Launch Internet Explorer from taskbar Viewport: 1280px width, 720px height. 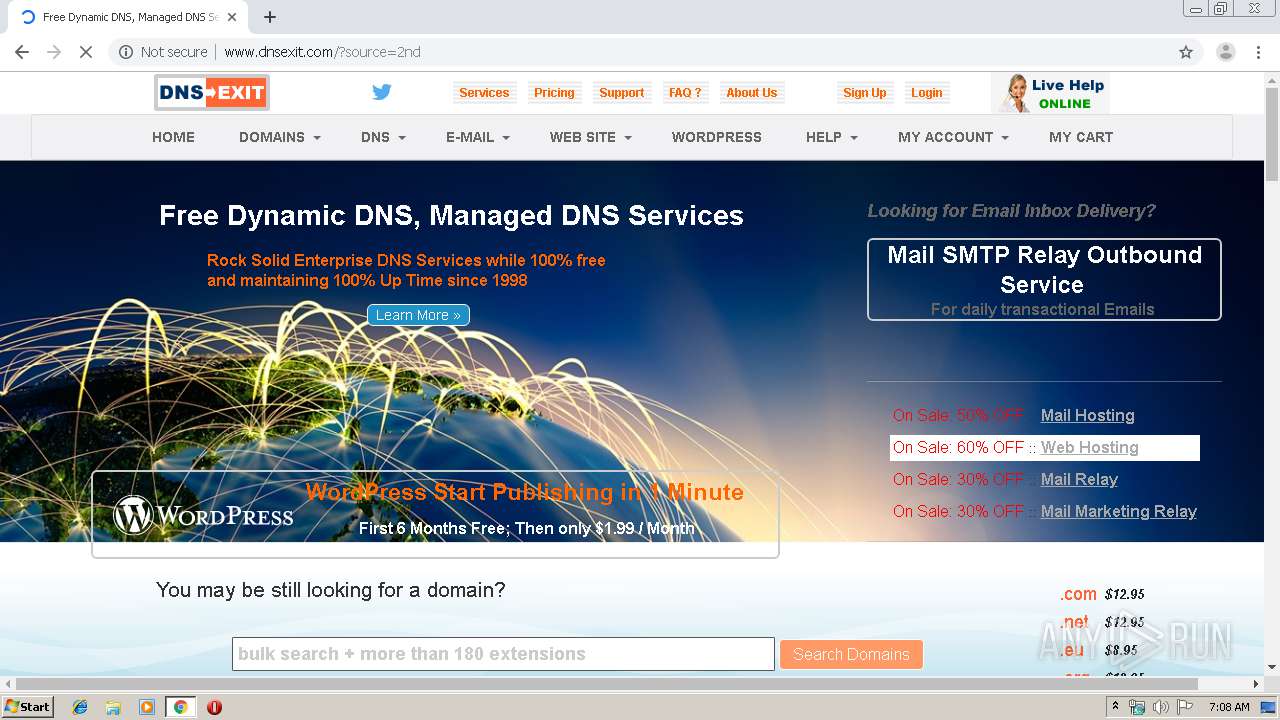(80, 707)
